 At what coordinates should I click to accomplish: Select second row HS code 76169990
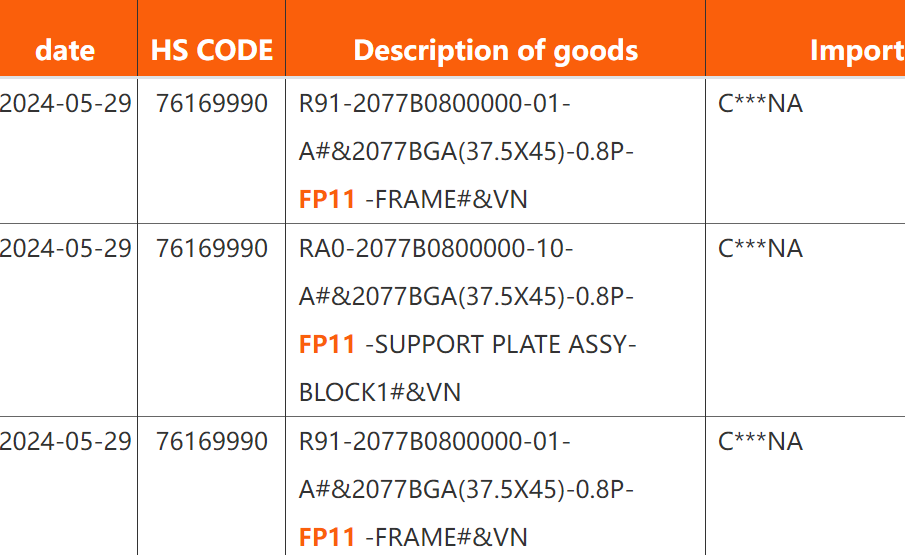click(212, 249)
